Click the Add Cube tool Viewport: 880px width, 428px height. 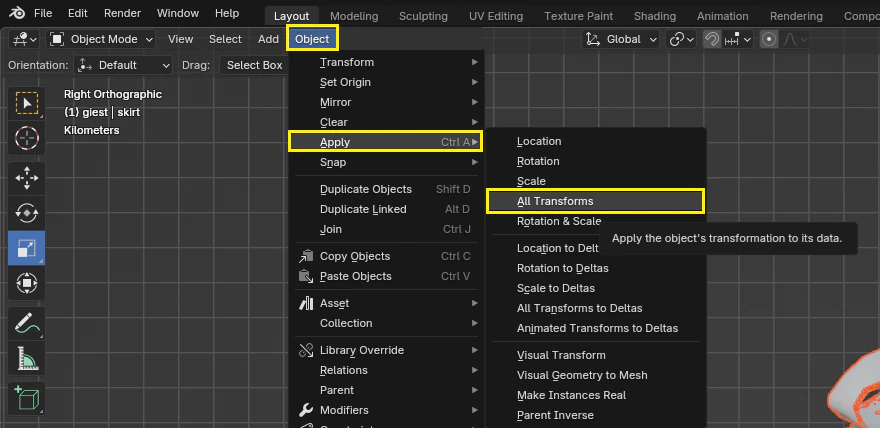(x=27, y=398)
